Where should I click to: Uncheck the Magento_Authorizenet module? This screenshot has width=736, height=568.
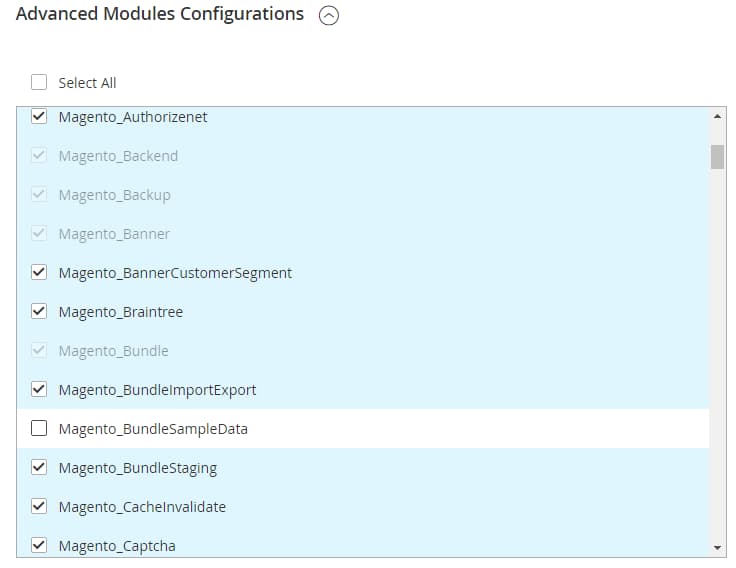[x=39, y=116]
